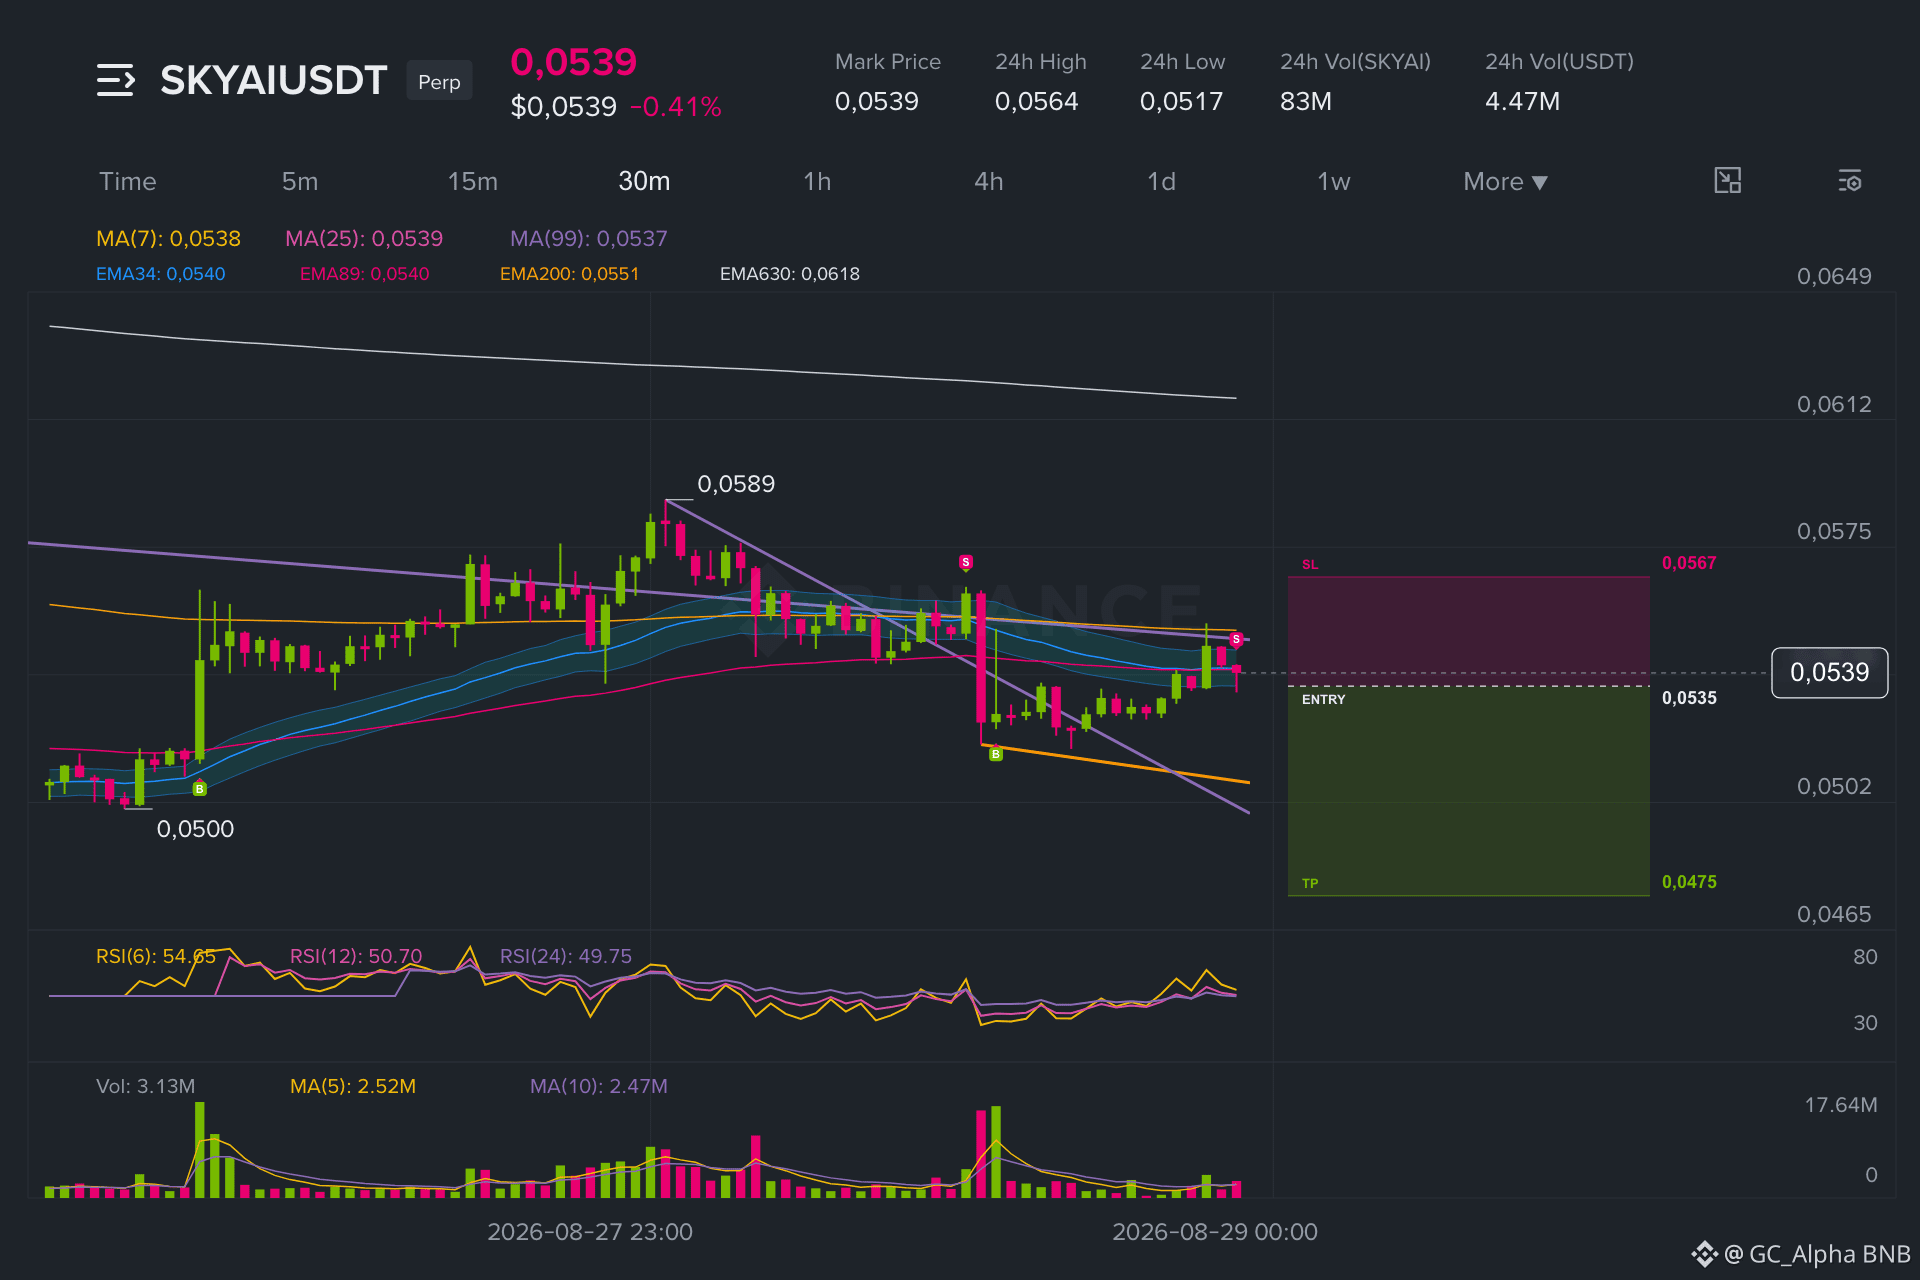Click the SKYAIUSDT pair name

click(273, 80)
